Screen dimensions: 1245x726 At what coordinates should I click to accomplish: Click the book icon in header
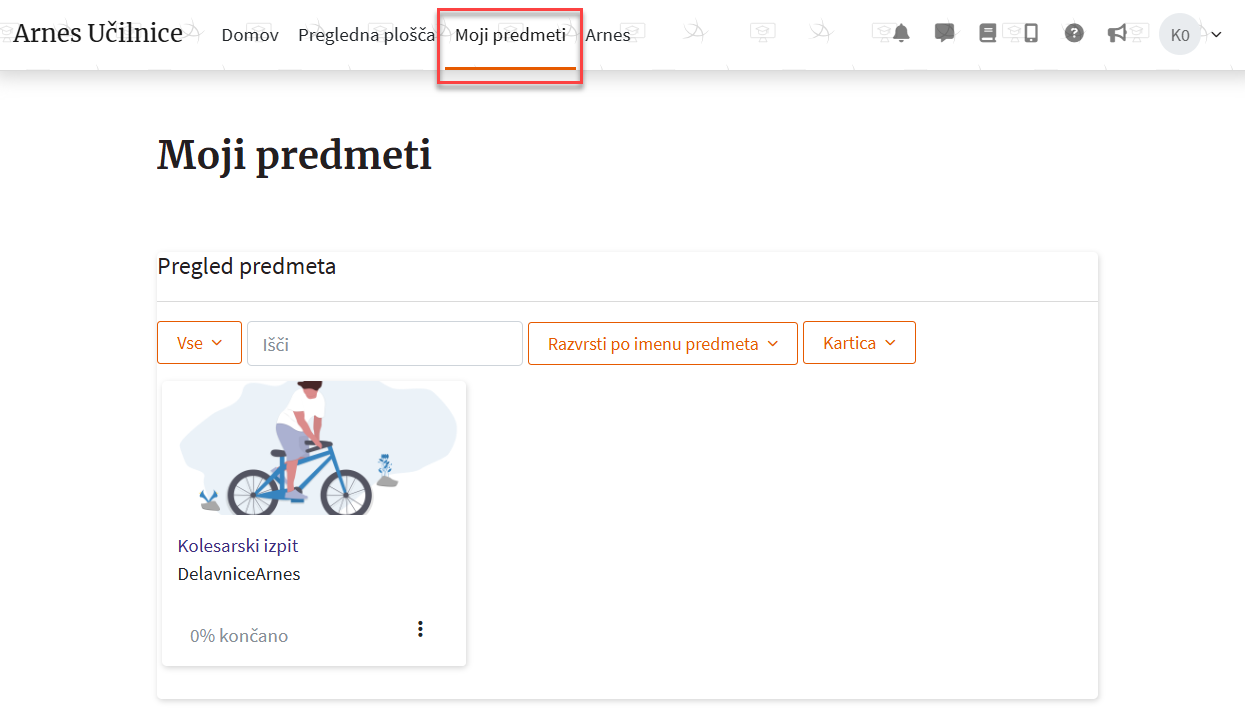pyautogui.click(x=988, y=34)
